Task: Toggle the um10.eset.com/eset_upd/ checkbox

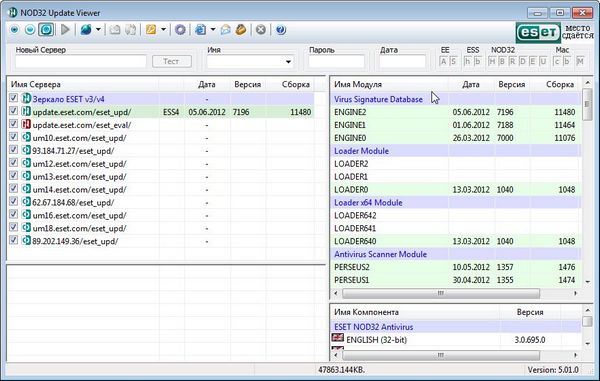Action: click(13, 137)
